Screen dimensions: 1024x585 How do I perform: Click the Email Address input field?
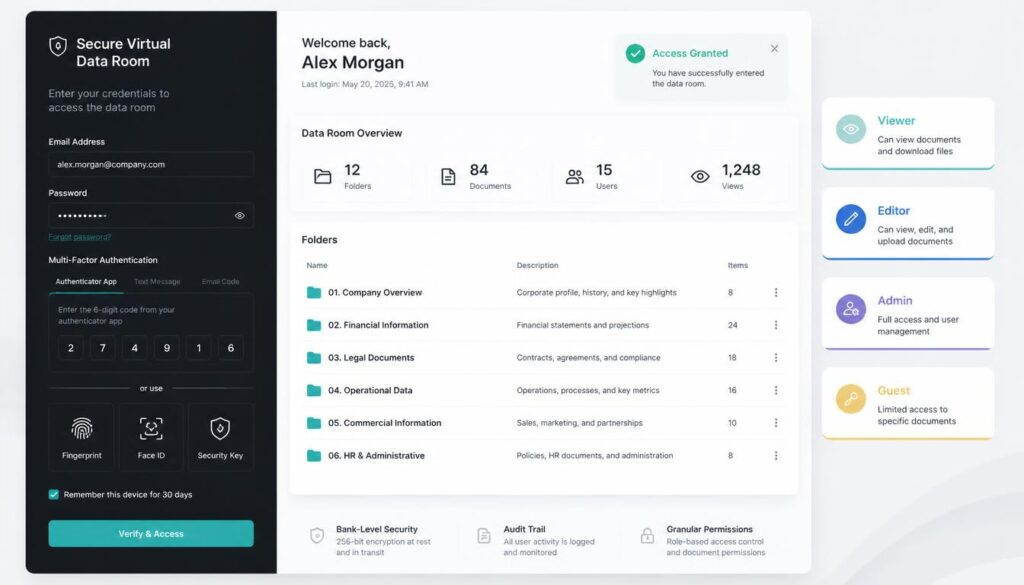pyautogui.click(x=151, y=165)
